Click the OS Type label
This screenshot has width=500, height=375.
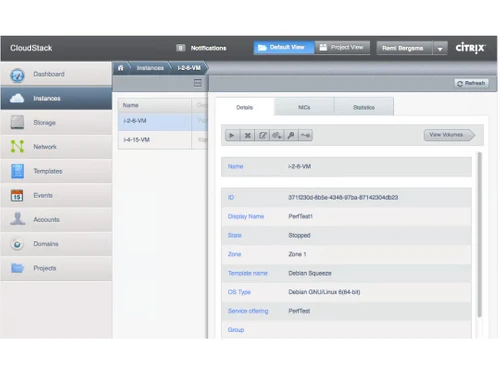pos(239,292)
